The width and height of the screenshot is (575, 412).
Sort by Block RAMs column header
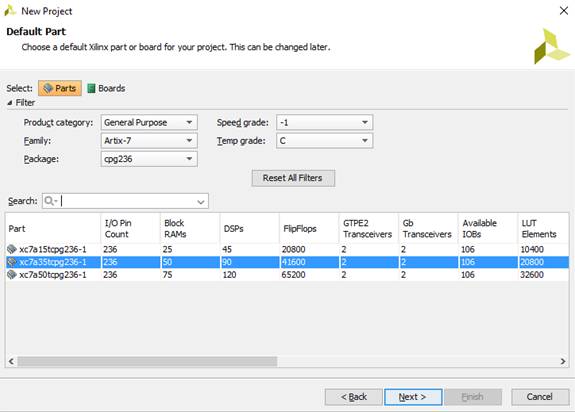[190, 228]
